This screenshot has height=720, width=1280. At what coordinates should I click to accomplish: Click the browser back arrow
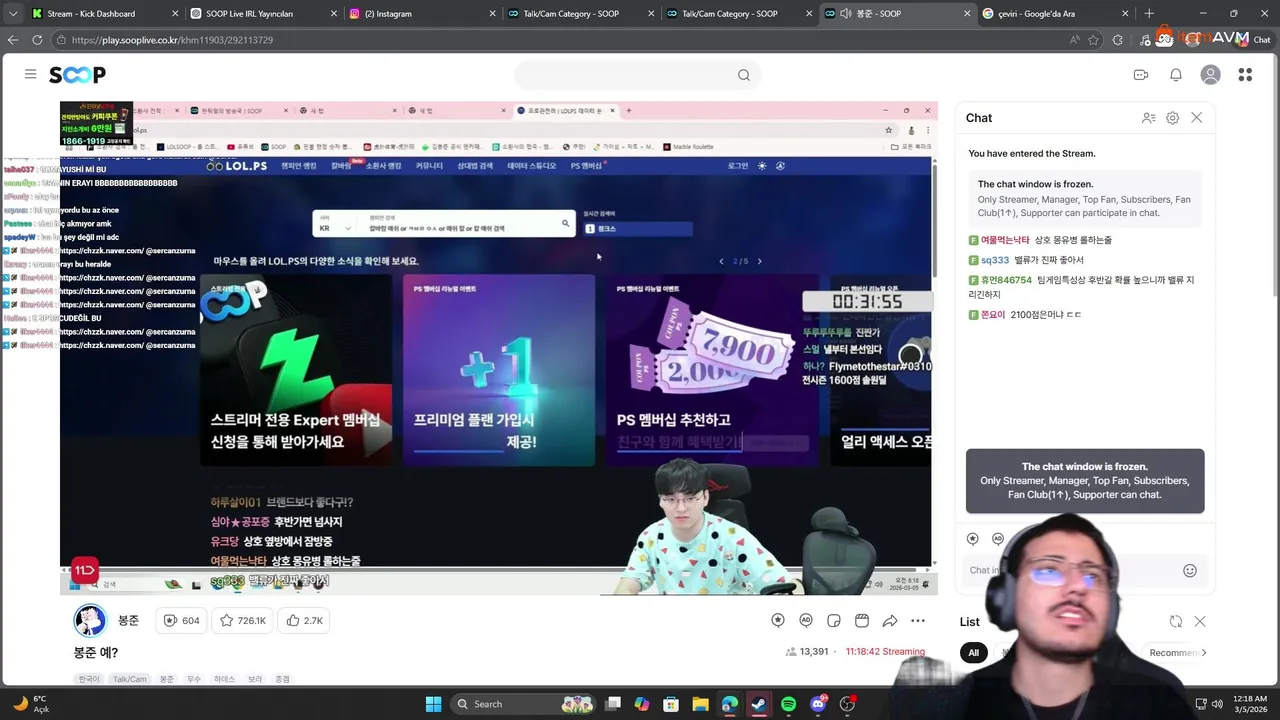pyautogui.click(x=13, y=40)
